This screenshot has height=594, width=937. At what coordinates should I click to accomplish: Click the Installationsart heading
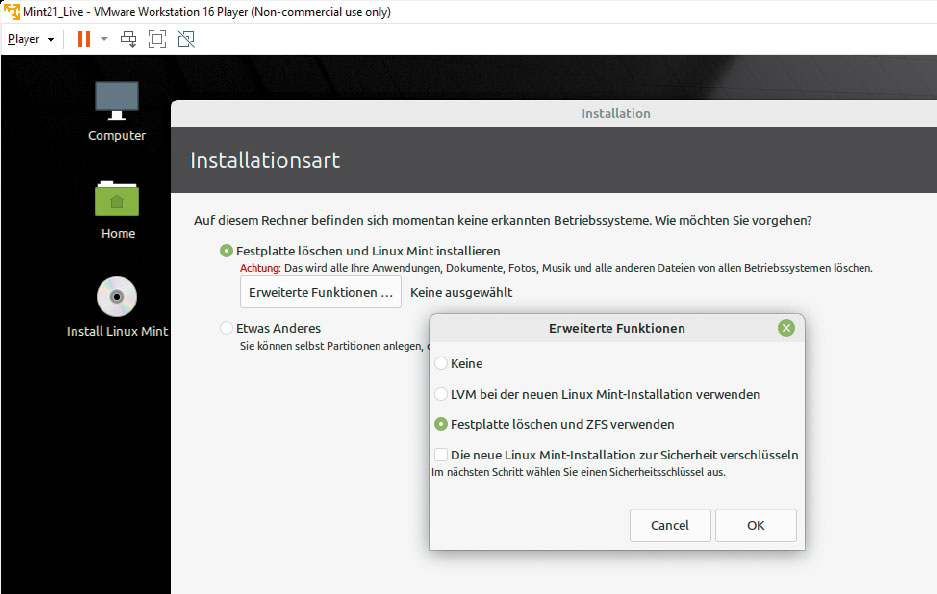(265, 160)
